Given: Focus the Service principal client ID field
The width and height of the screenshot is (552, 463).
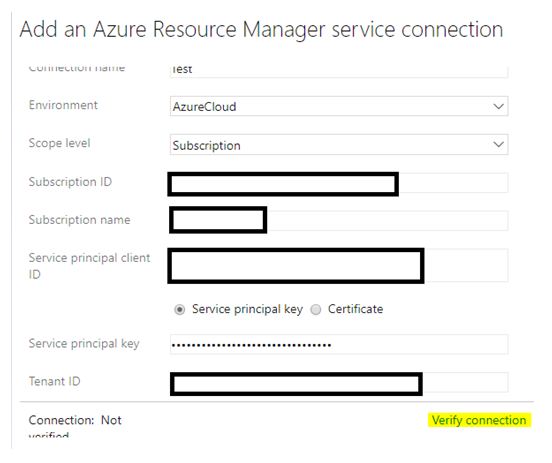Looking at the screenshot, I should 339,265.
